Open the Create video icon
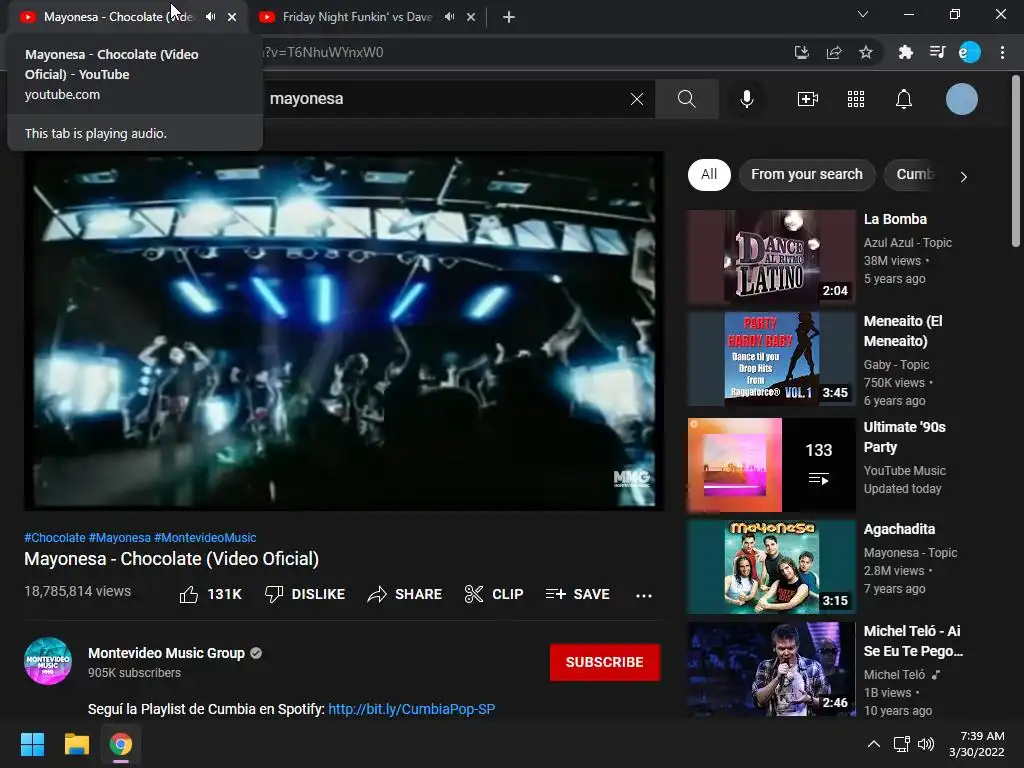1024x768 pixels. 808,99
